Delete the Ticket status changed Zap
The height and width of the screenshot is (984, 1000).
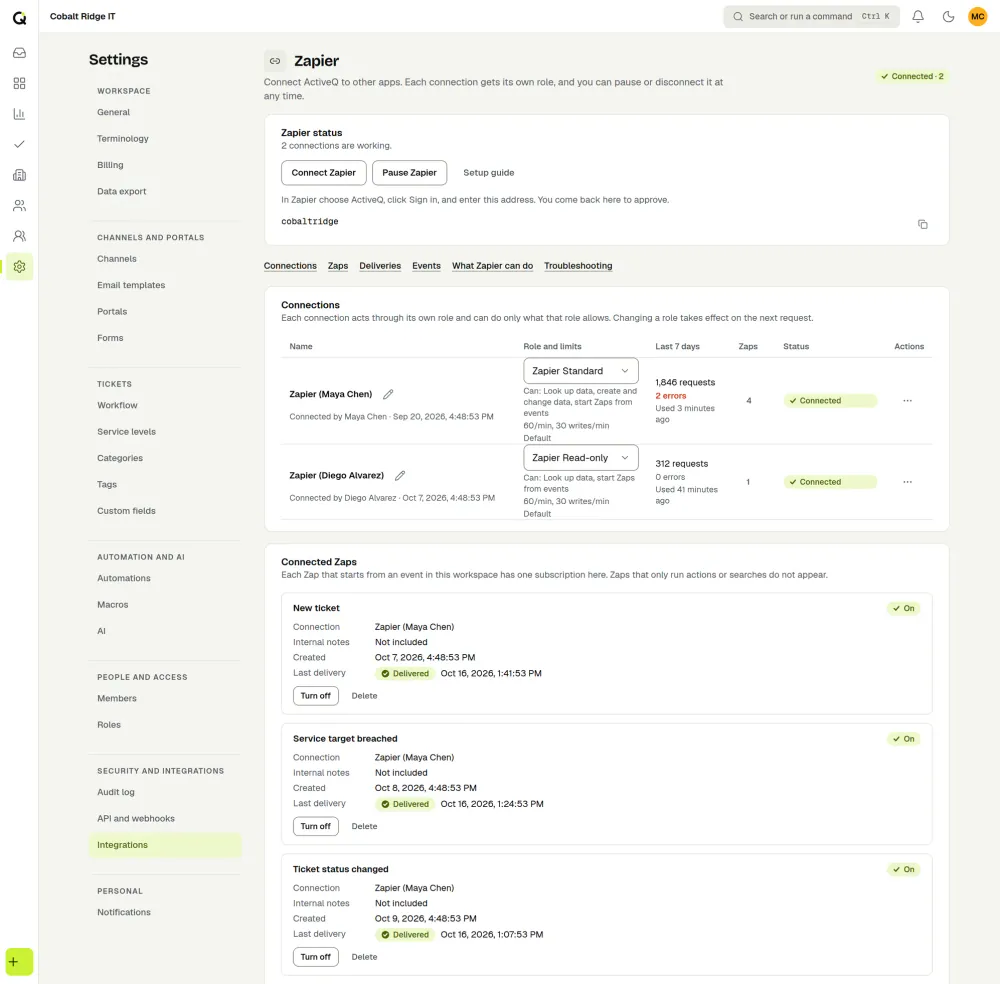(x=364, y=957)
